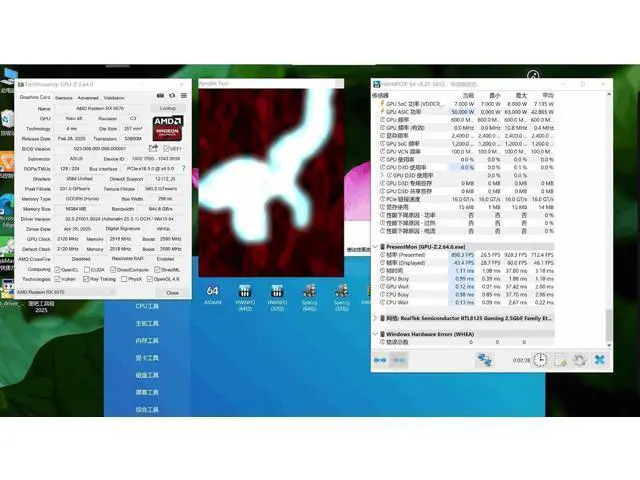Viewport: 640px width, 480px height.
Task: Collapse the PresentMon sensor group
Action: point(375,247)
